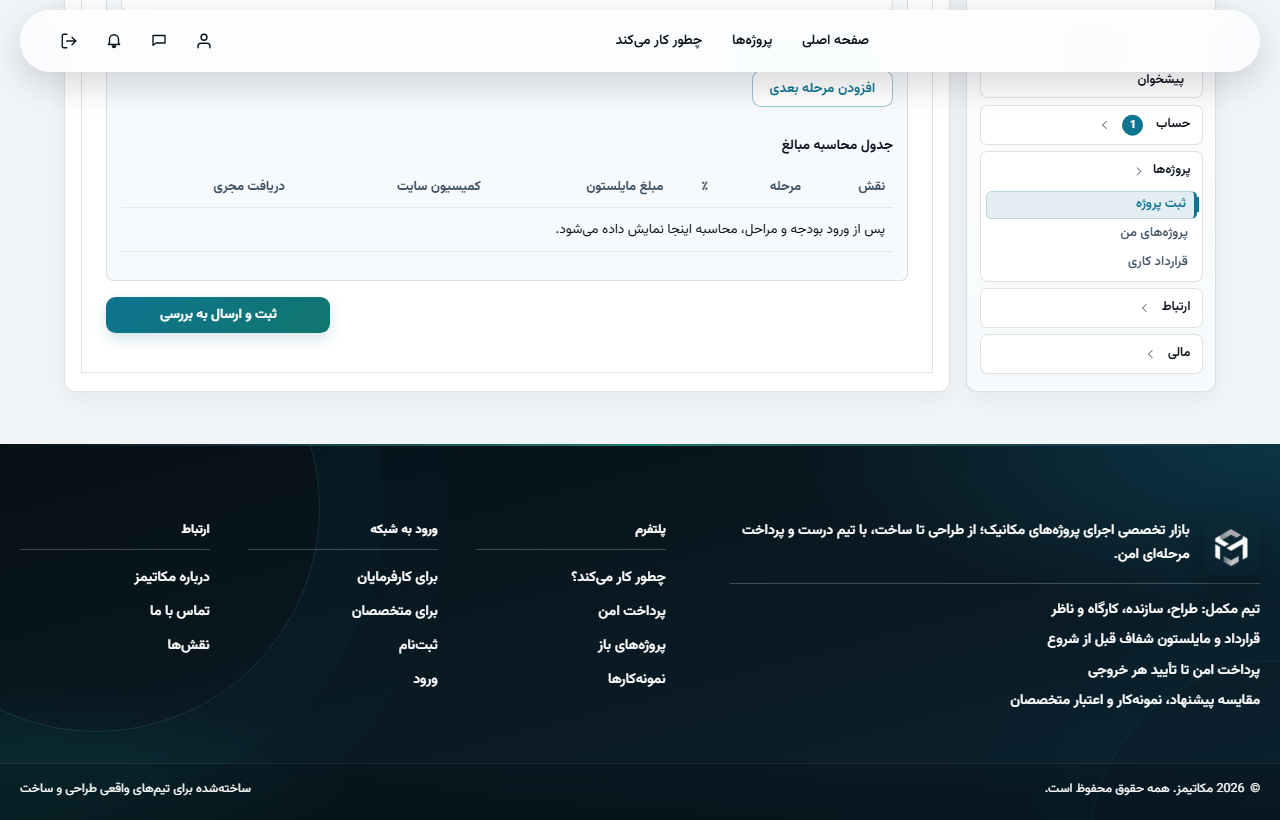The width and height of the screenshot is (1280, 820).
Task: Open the user profile icon
Action: 204,41
